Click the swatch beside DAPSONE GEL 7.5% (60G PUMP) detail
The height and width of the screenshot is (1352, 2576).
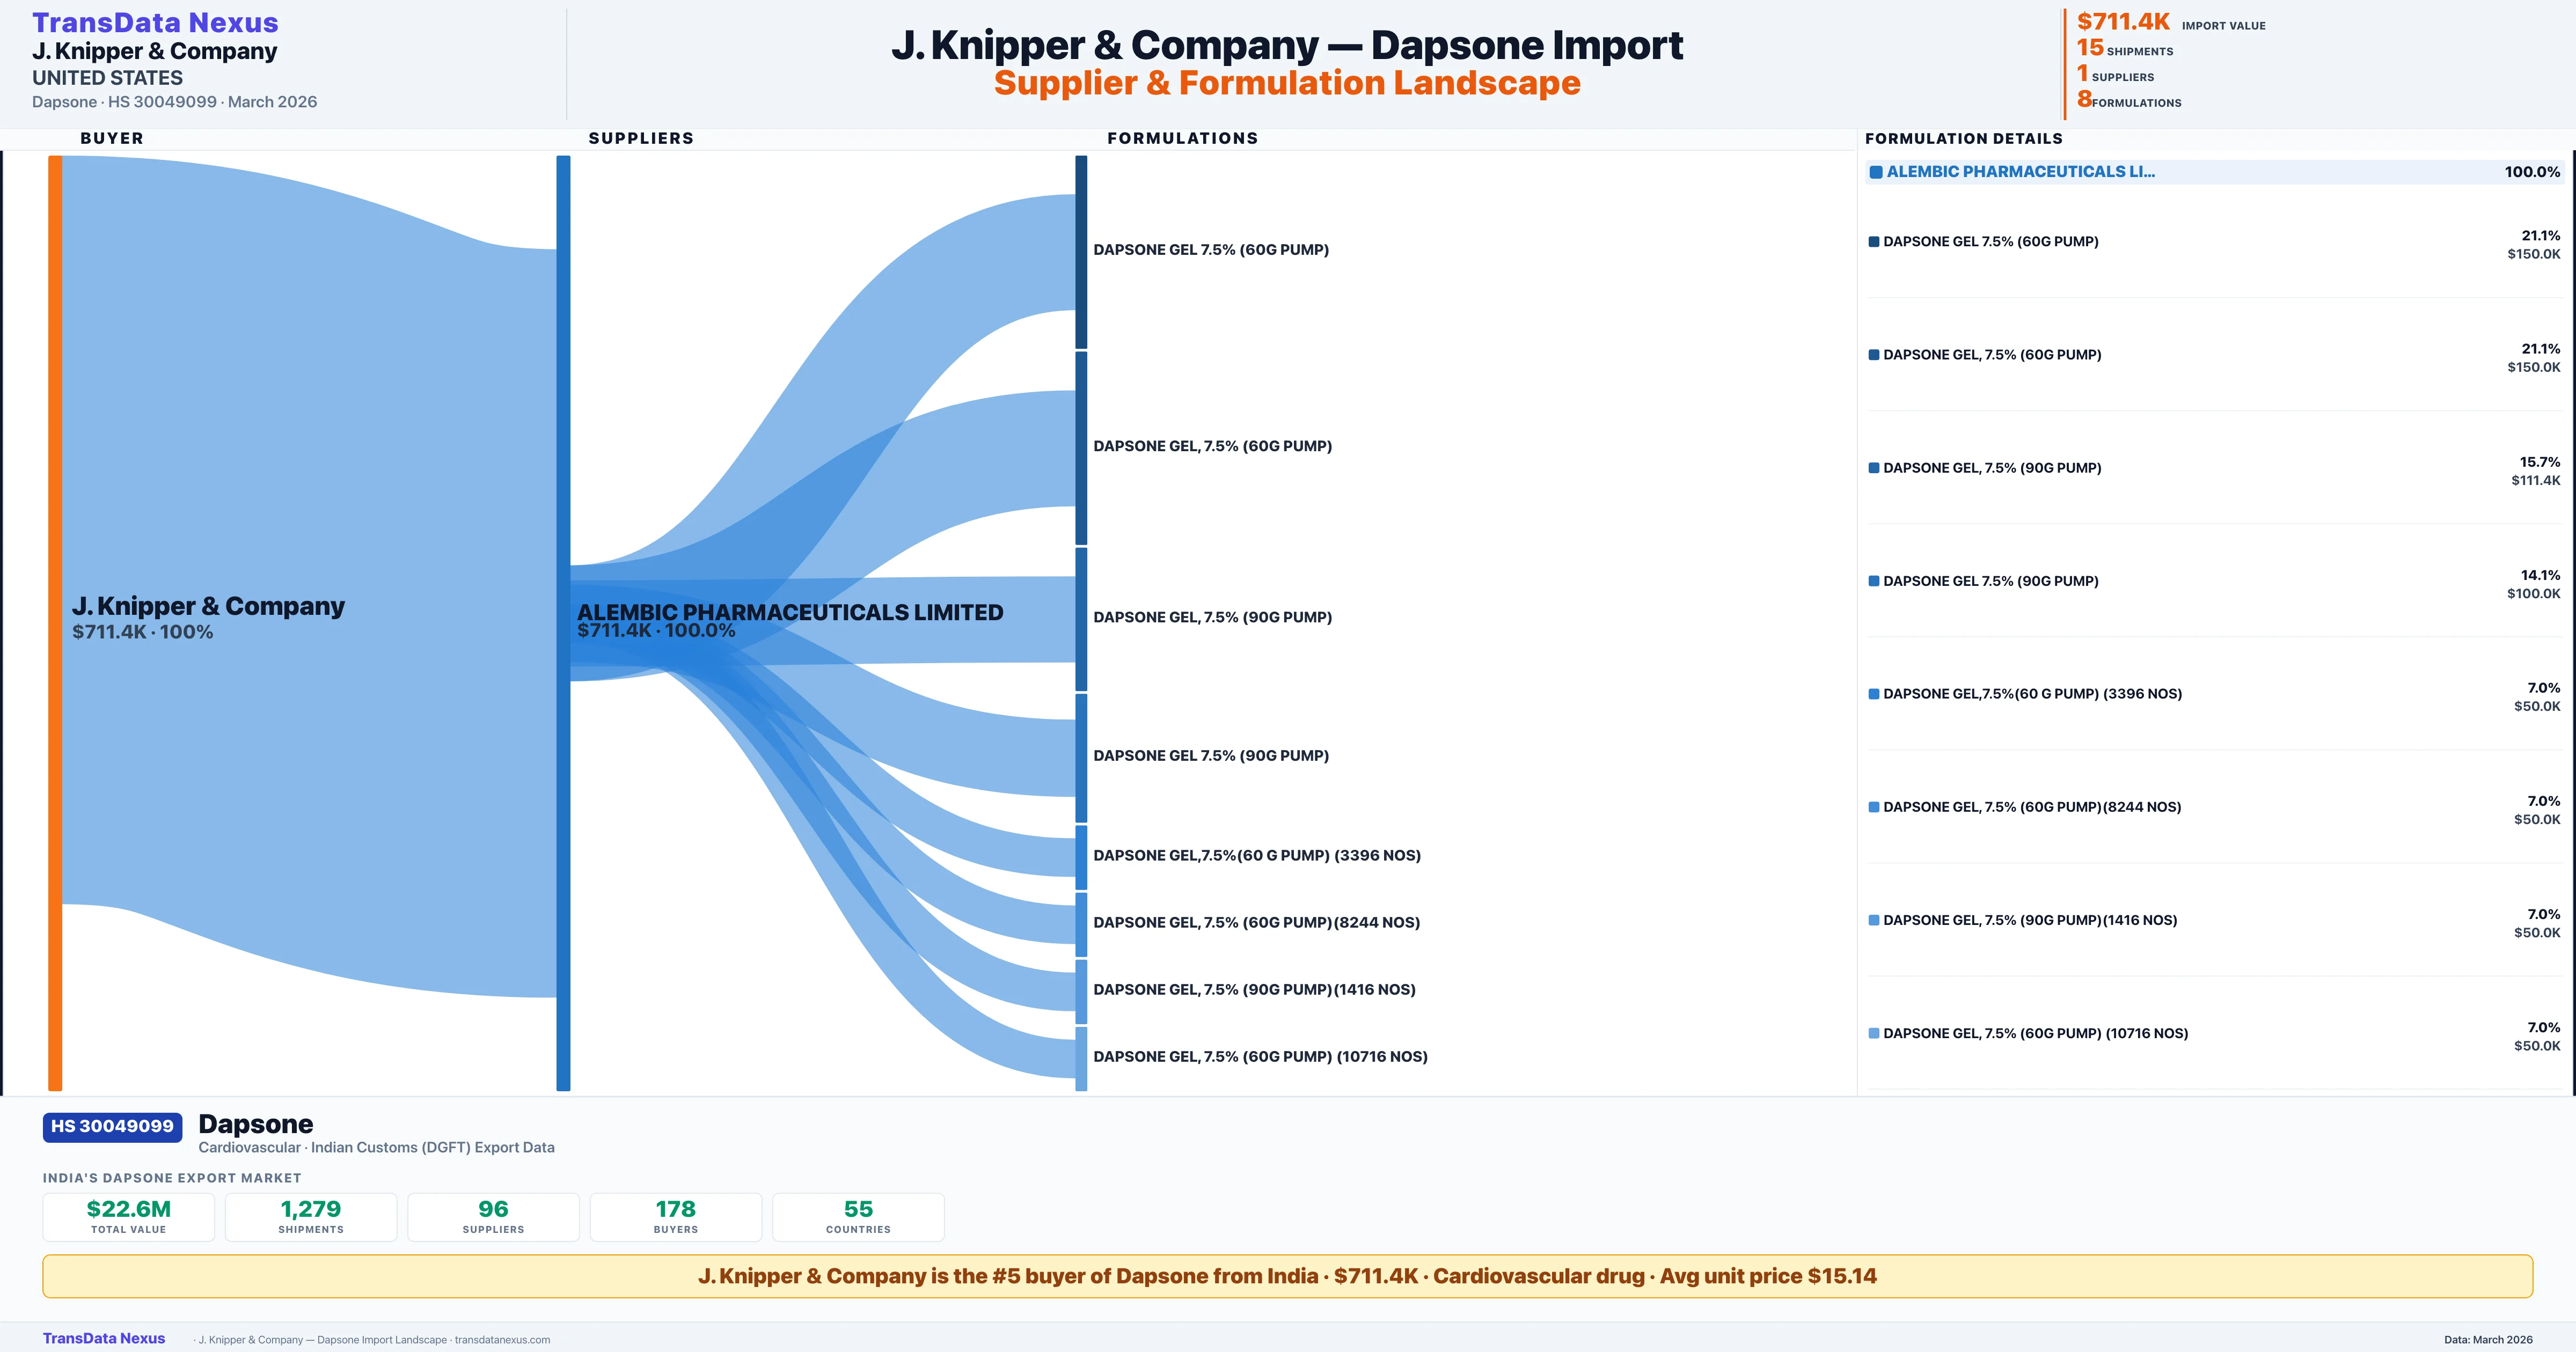coord(1873,242)
